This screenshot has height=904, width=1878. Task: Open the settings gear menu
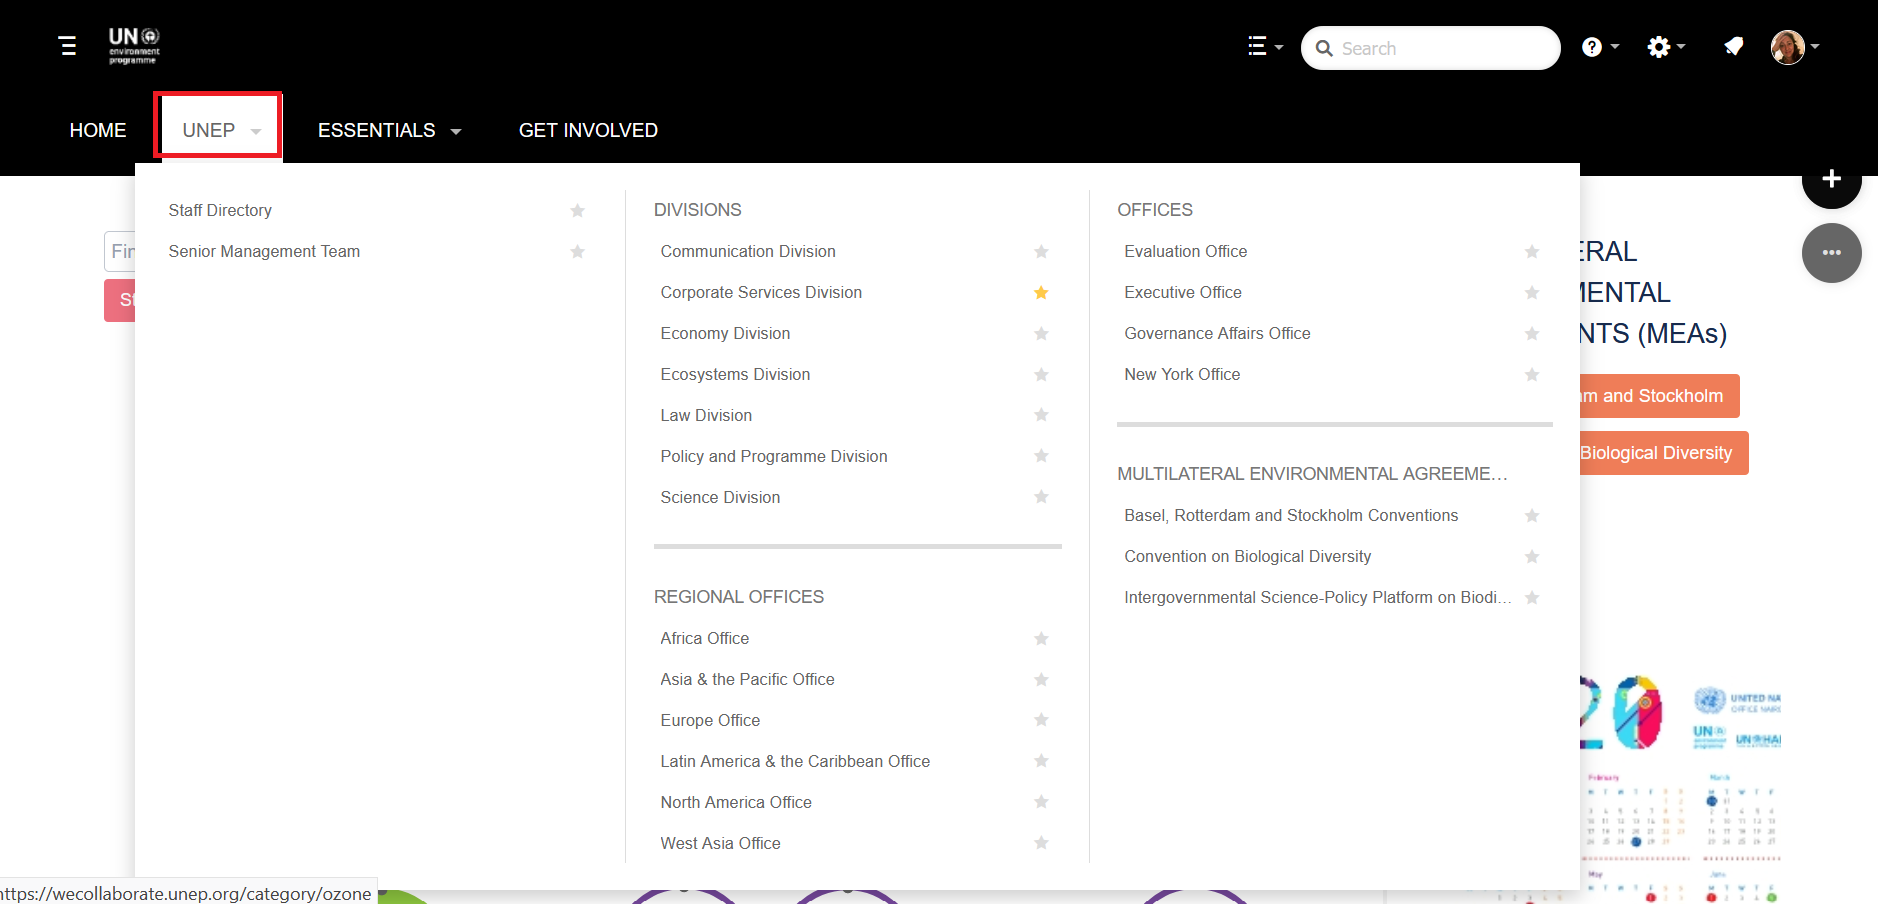1666,47
